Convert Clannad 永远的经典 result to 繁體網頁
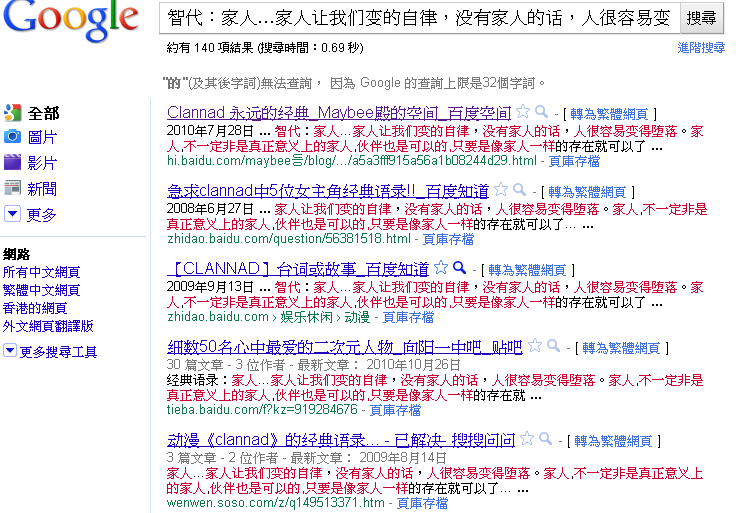 tap(609, 114)
